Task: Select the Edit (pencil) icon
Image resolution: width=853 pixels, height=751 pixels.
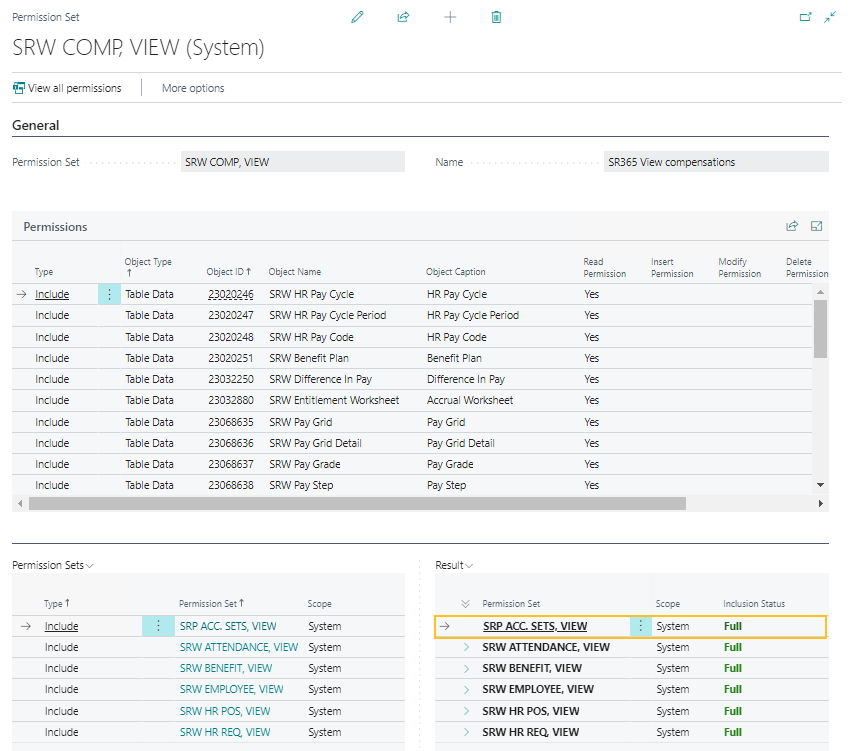Action: click(x=357, y=17)
